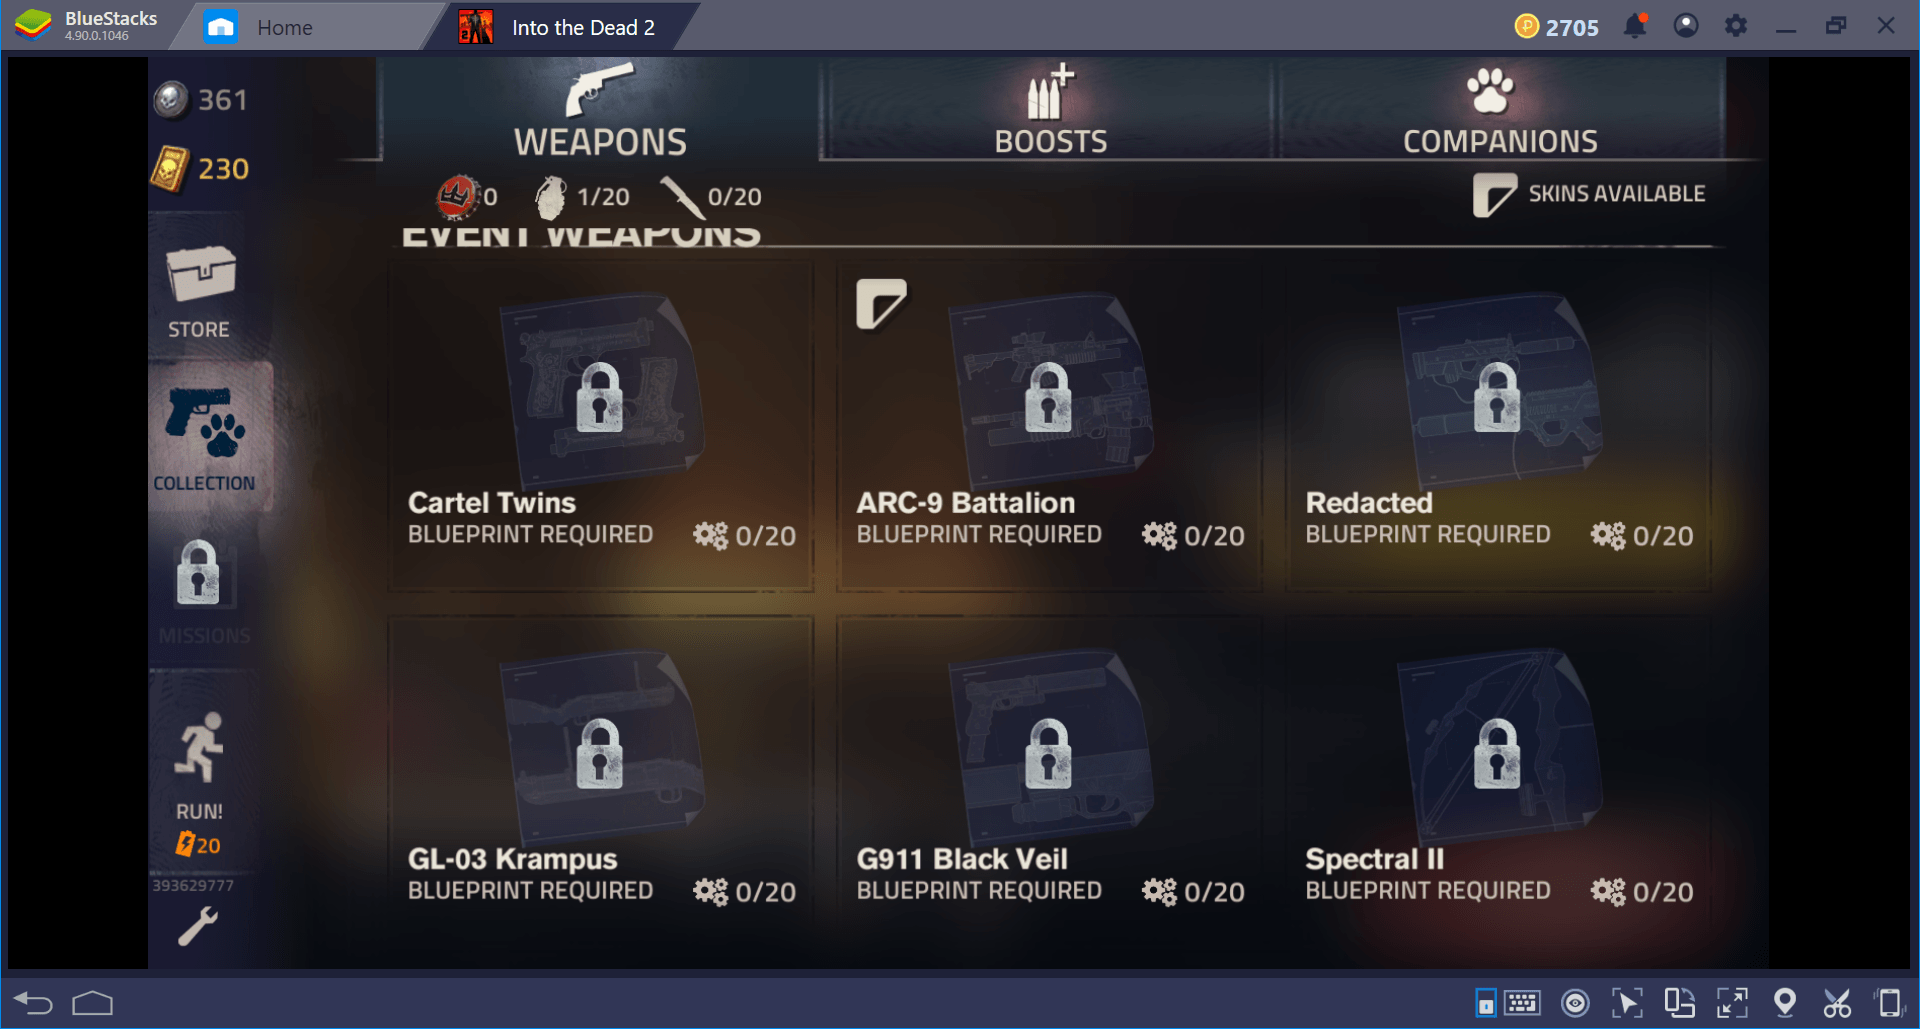Switch to the Boosts tab
The height and width of the screenshot is (1029, 1920).
coord(1048,110)
